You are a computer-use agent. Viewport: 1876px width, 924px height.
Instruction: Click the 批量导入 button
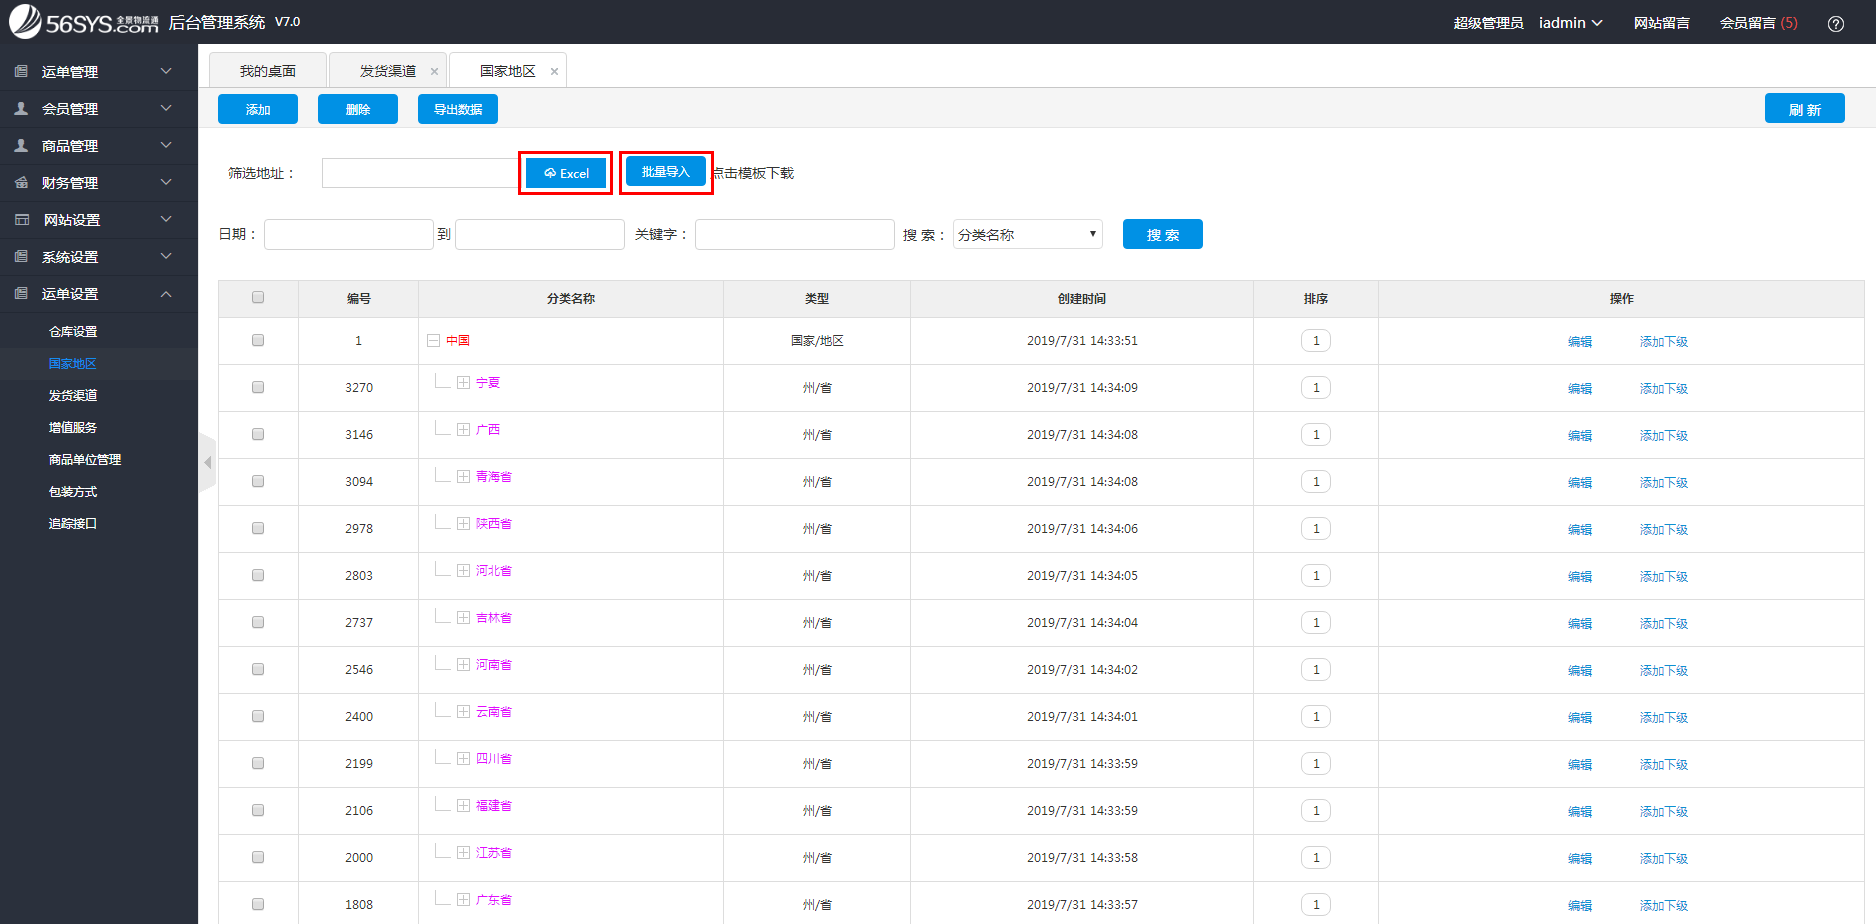(x=665, y=172)
